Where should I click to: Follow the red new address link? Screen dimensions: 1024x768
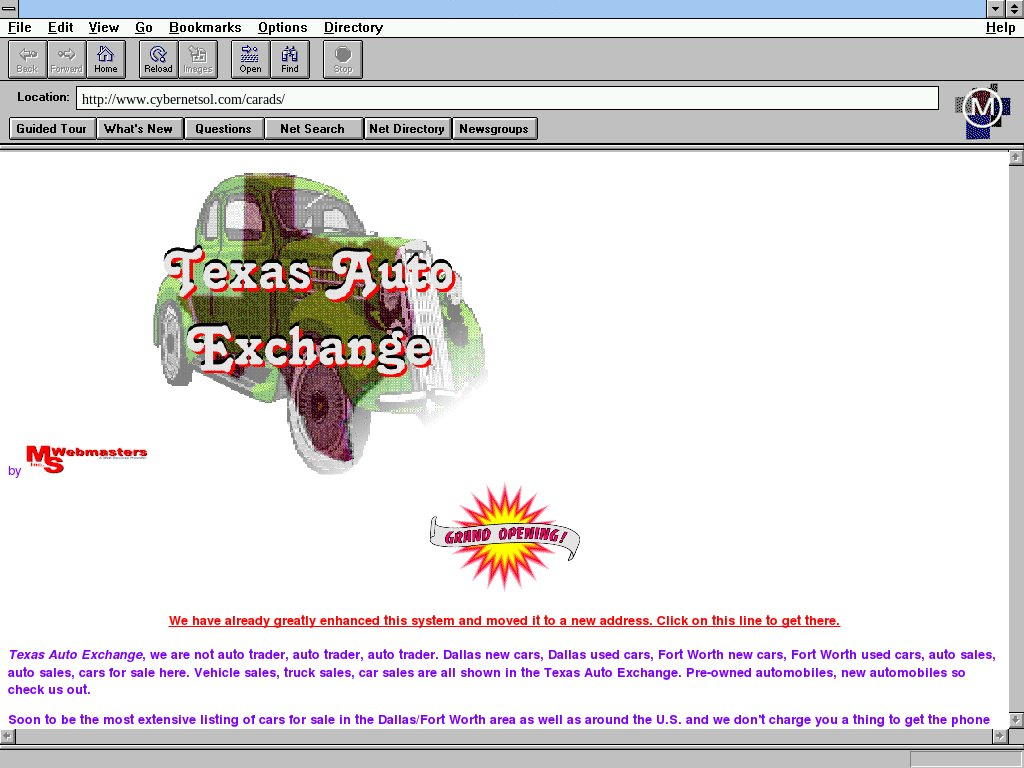(x=504, y=621)
